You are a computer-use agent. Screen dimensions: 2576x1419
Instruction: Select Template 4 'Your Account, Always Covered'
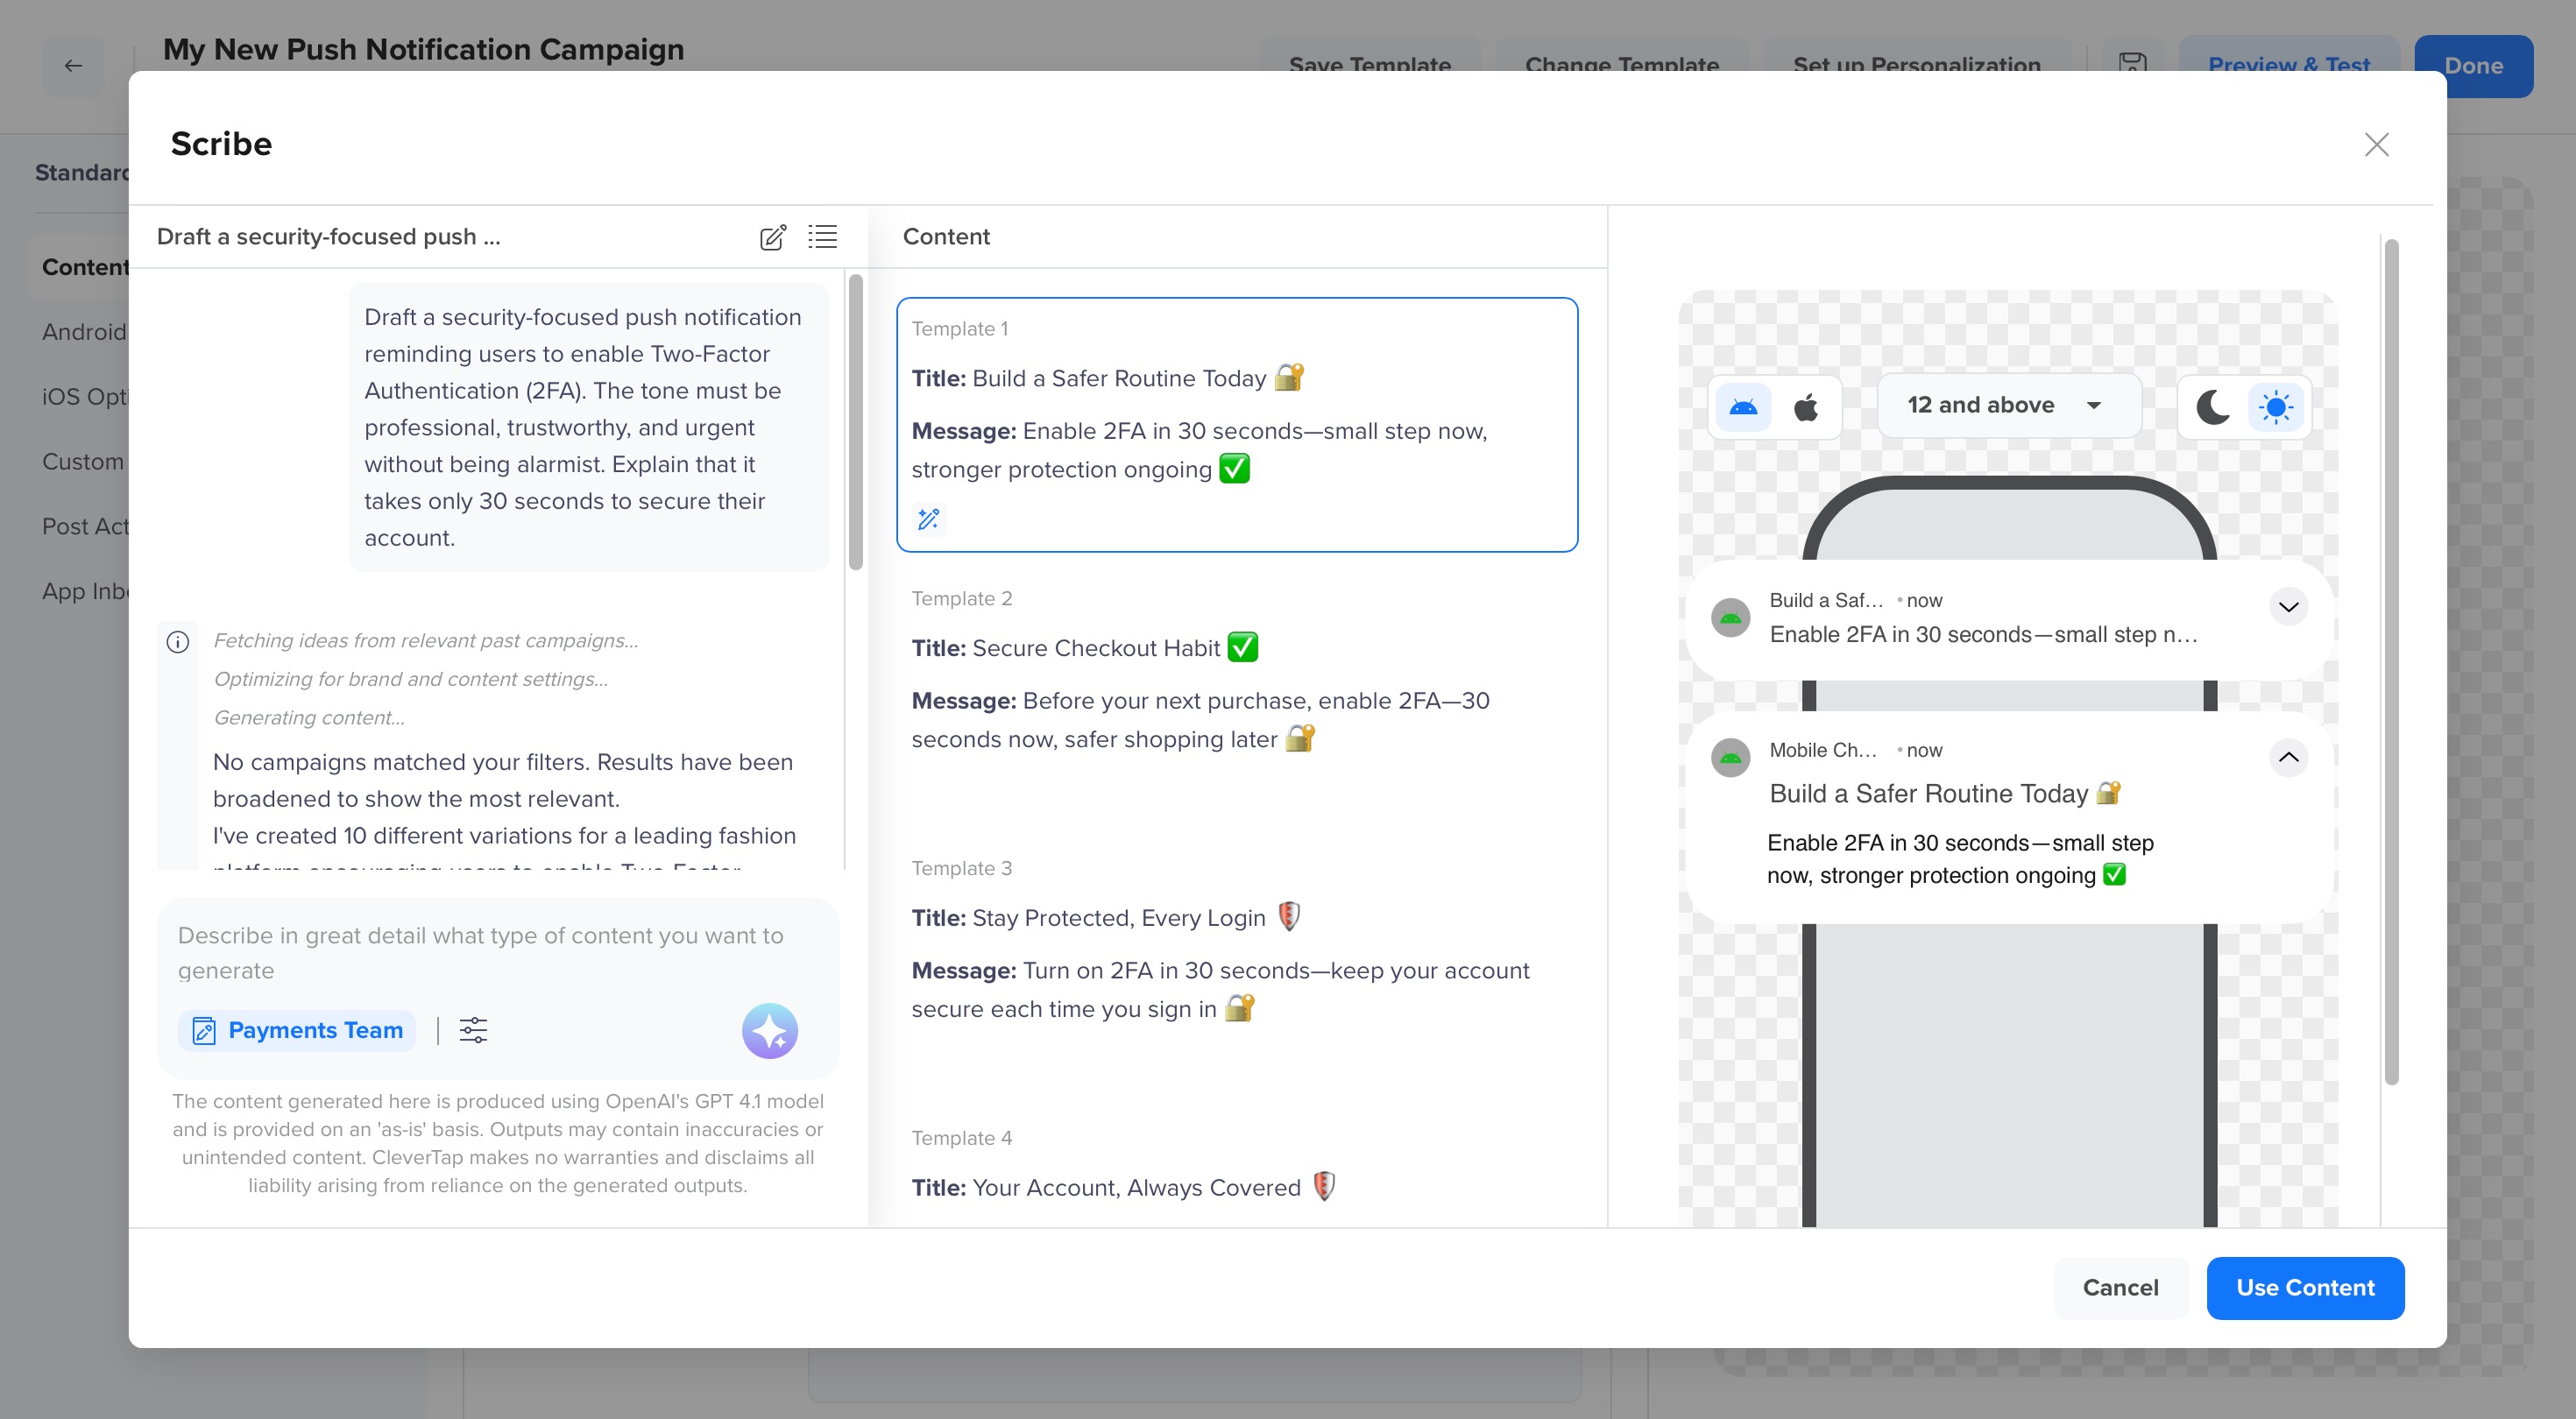click(1237, 1168)
